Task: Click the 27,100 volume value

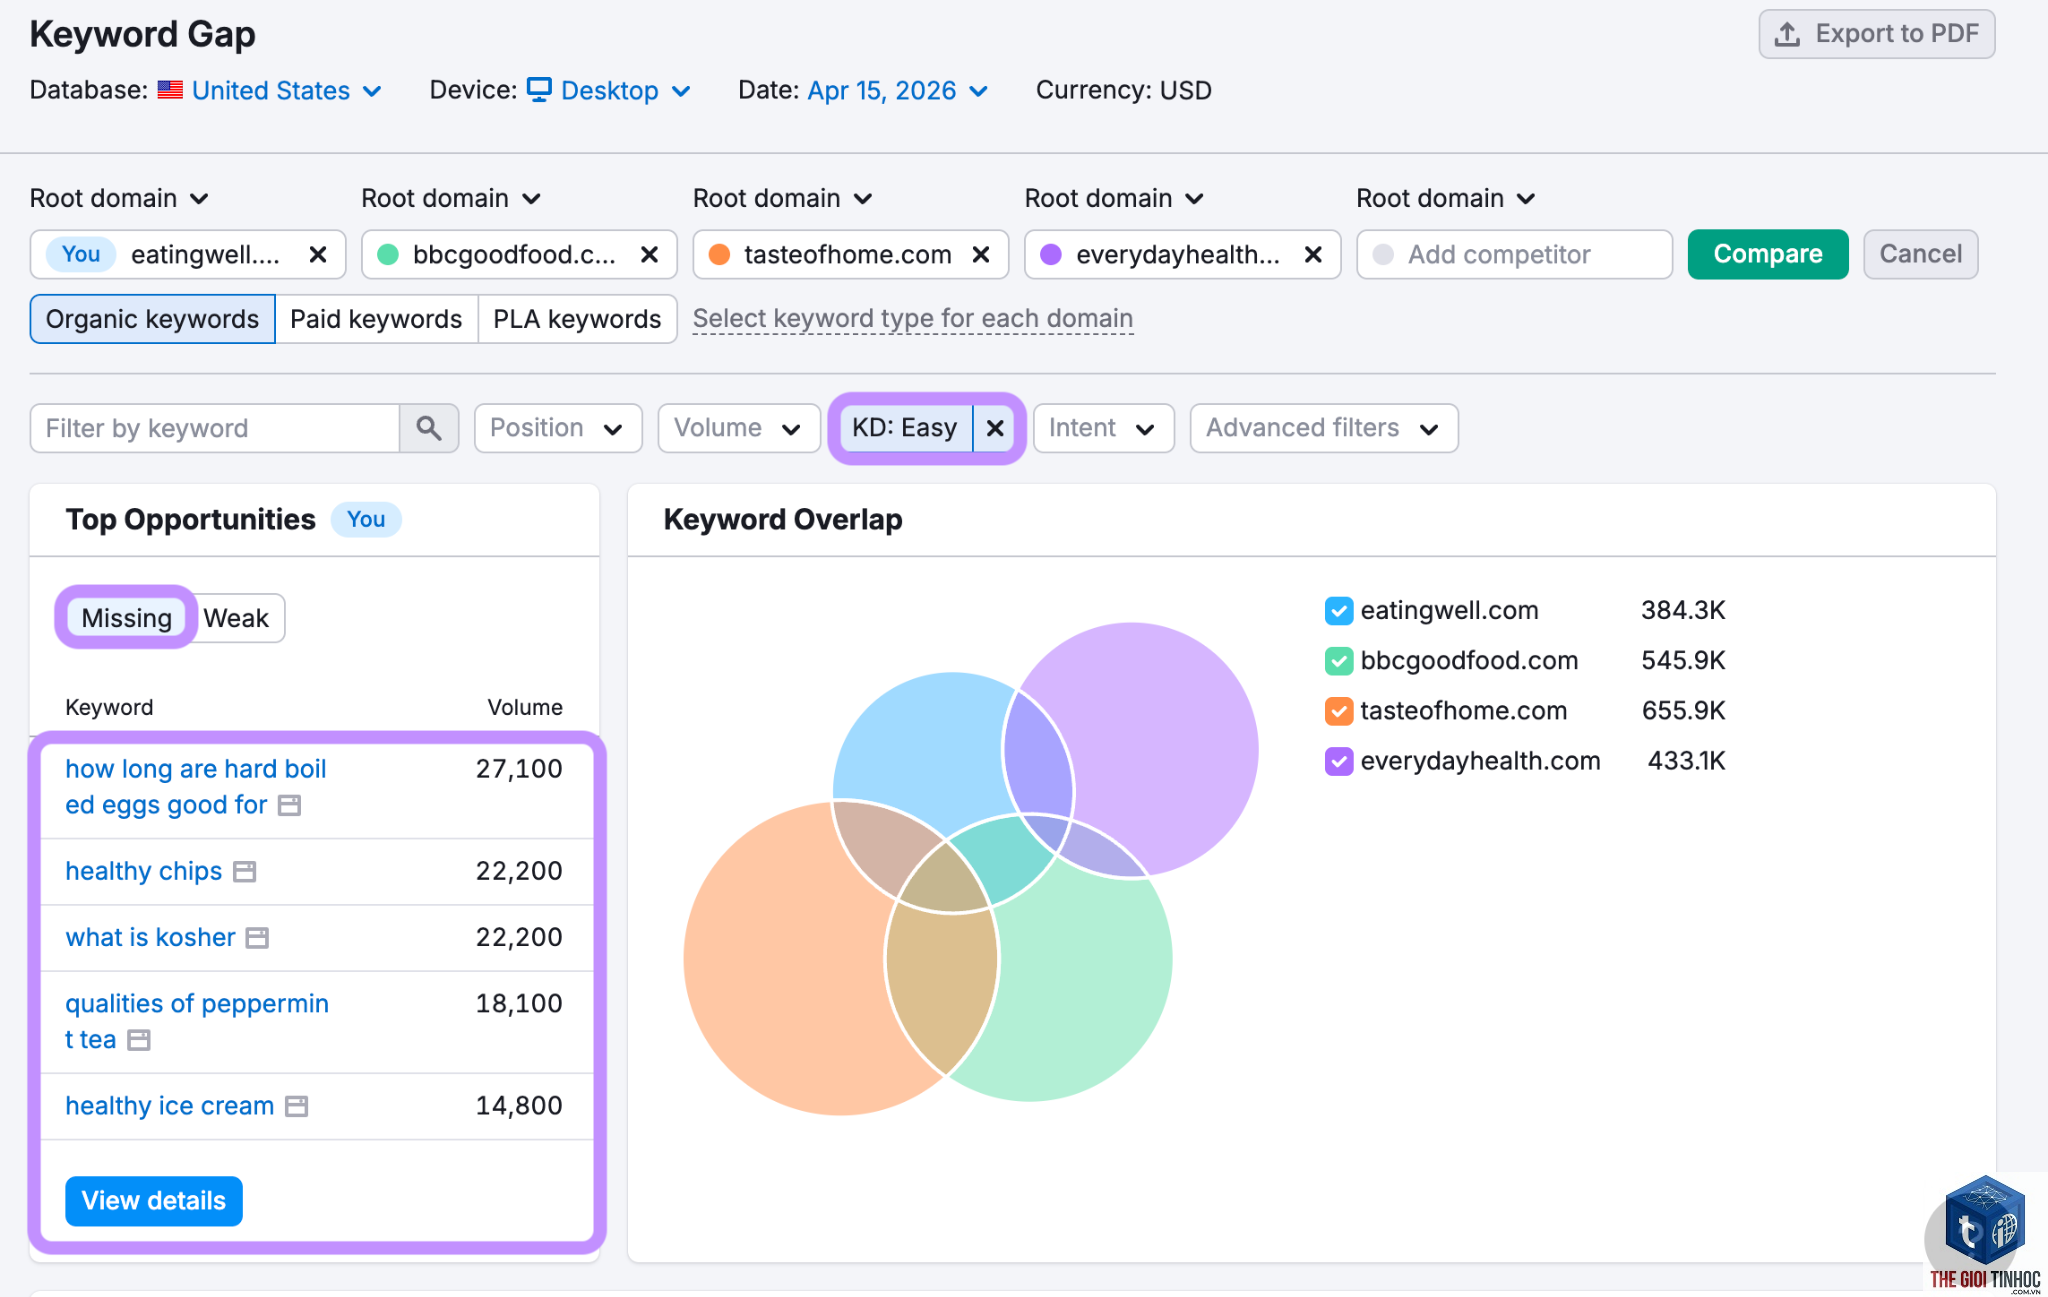Action: 519,769
